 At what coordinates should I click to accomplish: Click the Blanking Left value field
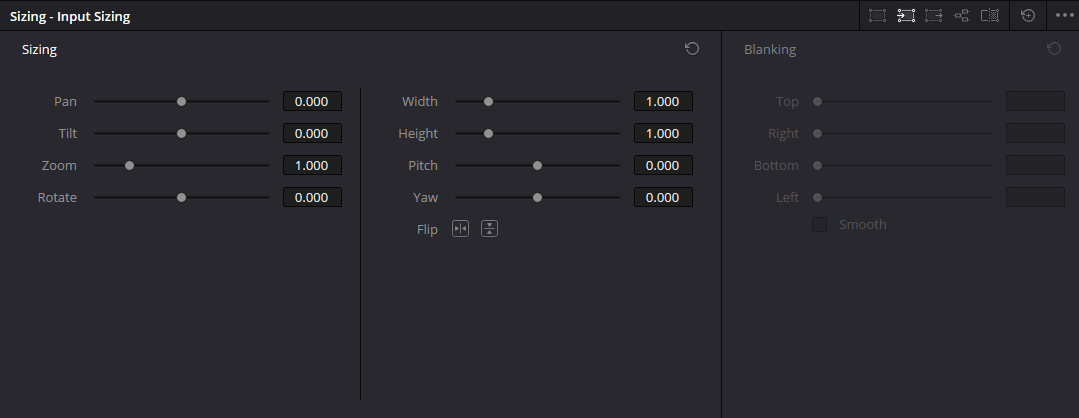tap(1036, 198)
